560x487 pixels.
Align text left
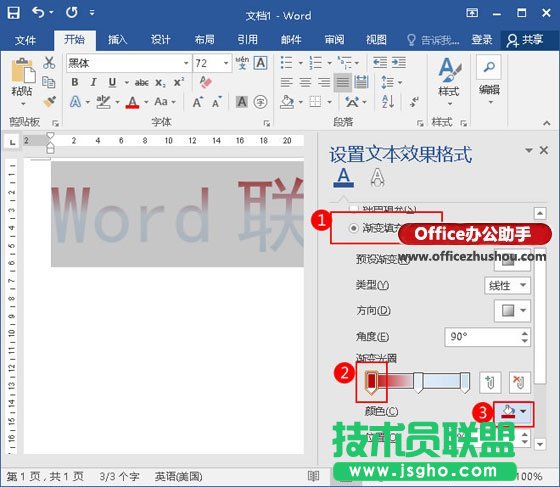286,82
